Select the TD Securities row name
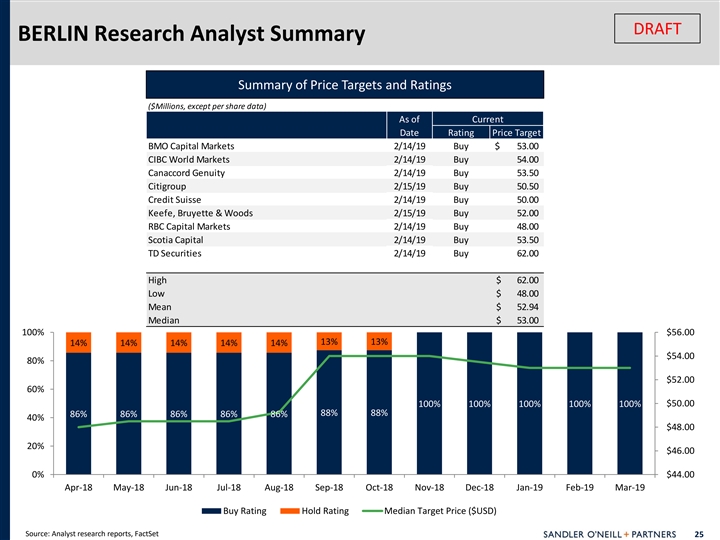The image size is (720, 540). [174, 254]
